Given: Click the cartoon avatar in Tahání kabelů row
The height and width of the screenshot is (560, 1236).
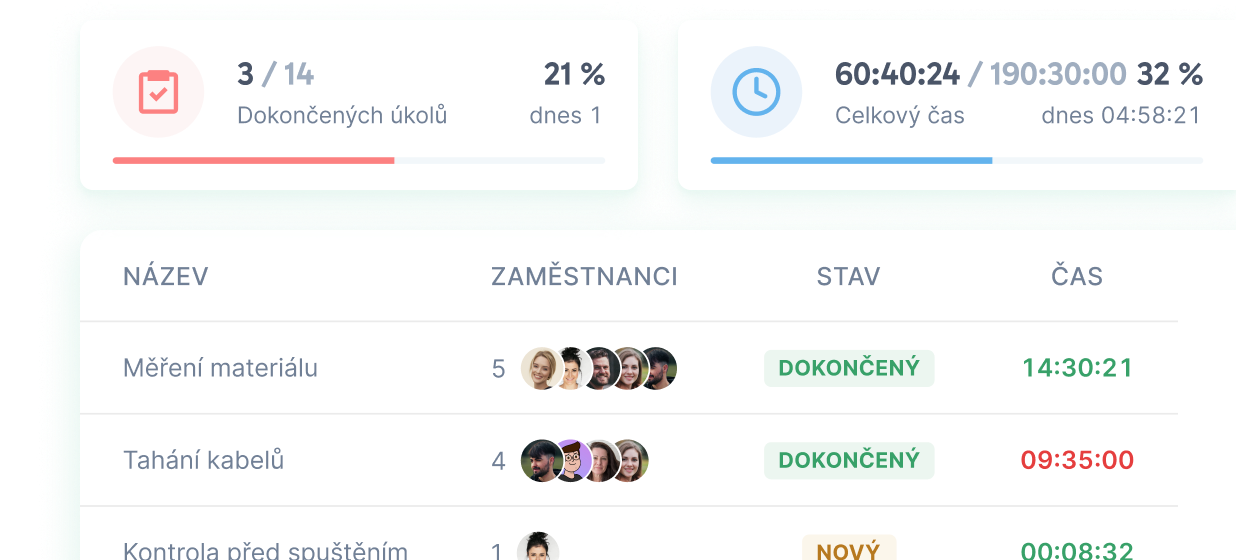Looking at the screenshot, I should point(571,460).
